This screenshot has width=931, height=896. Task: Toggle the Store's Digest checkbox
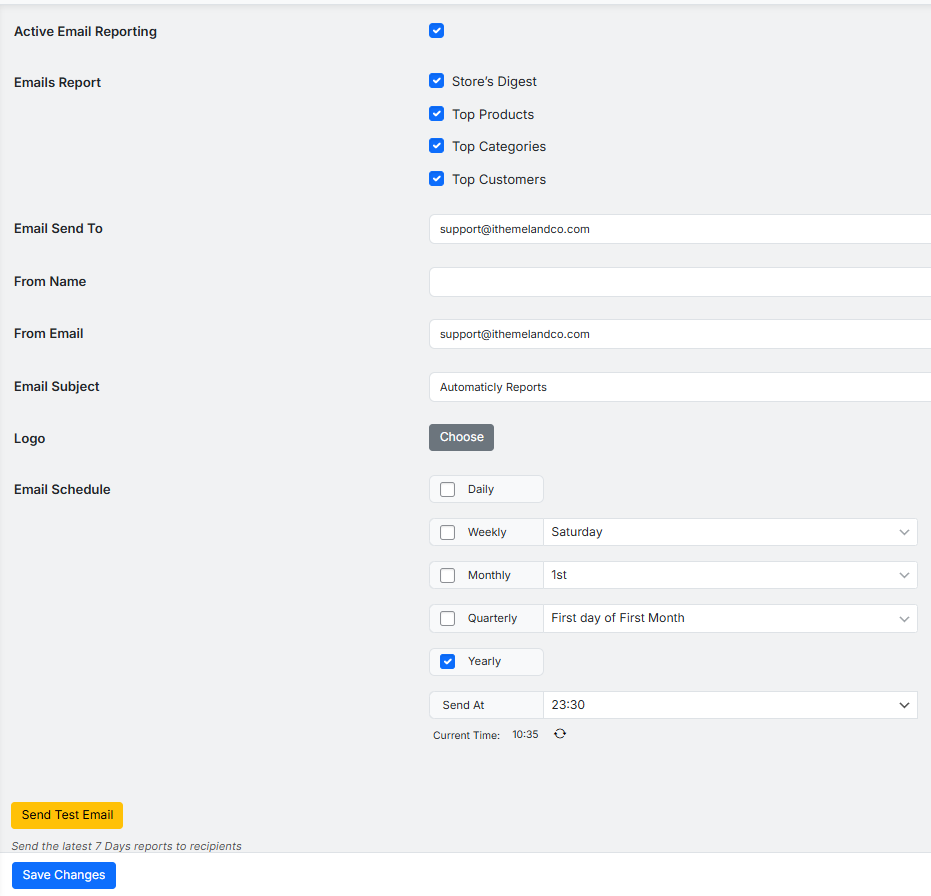[436, 81]
